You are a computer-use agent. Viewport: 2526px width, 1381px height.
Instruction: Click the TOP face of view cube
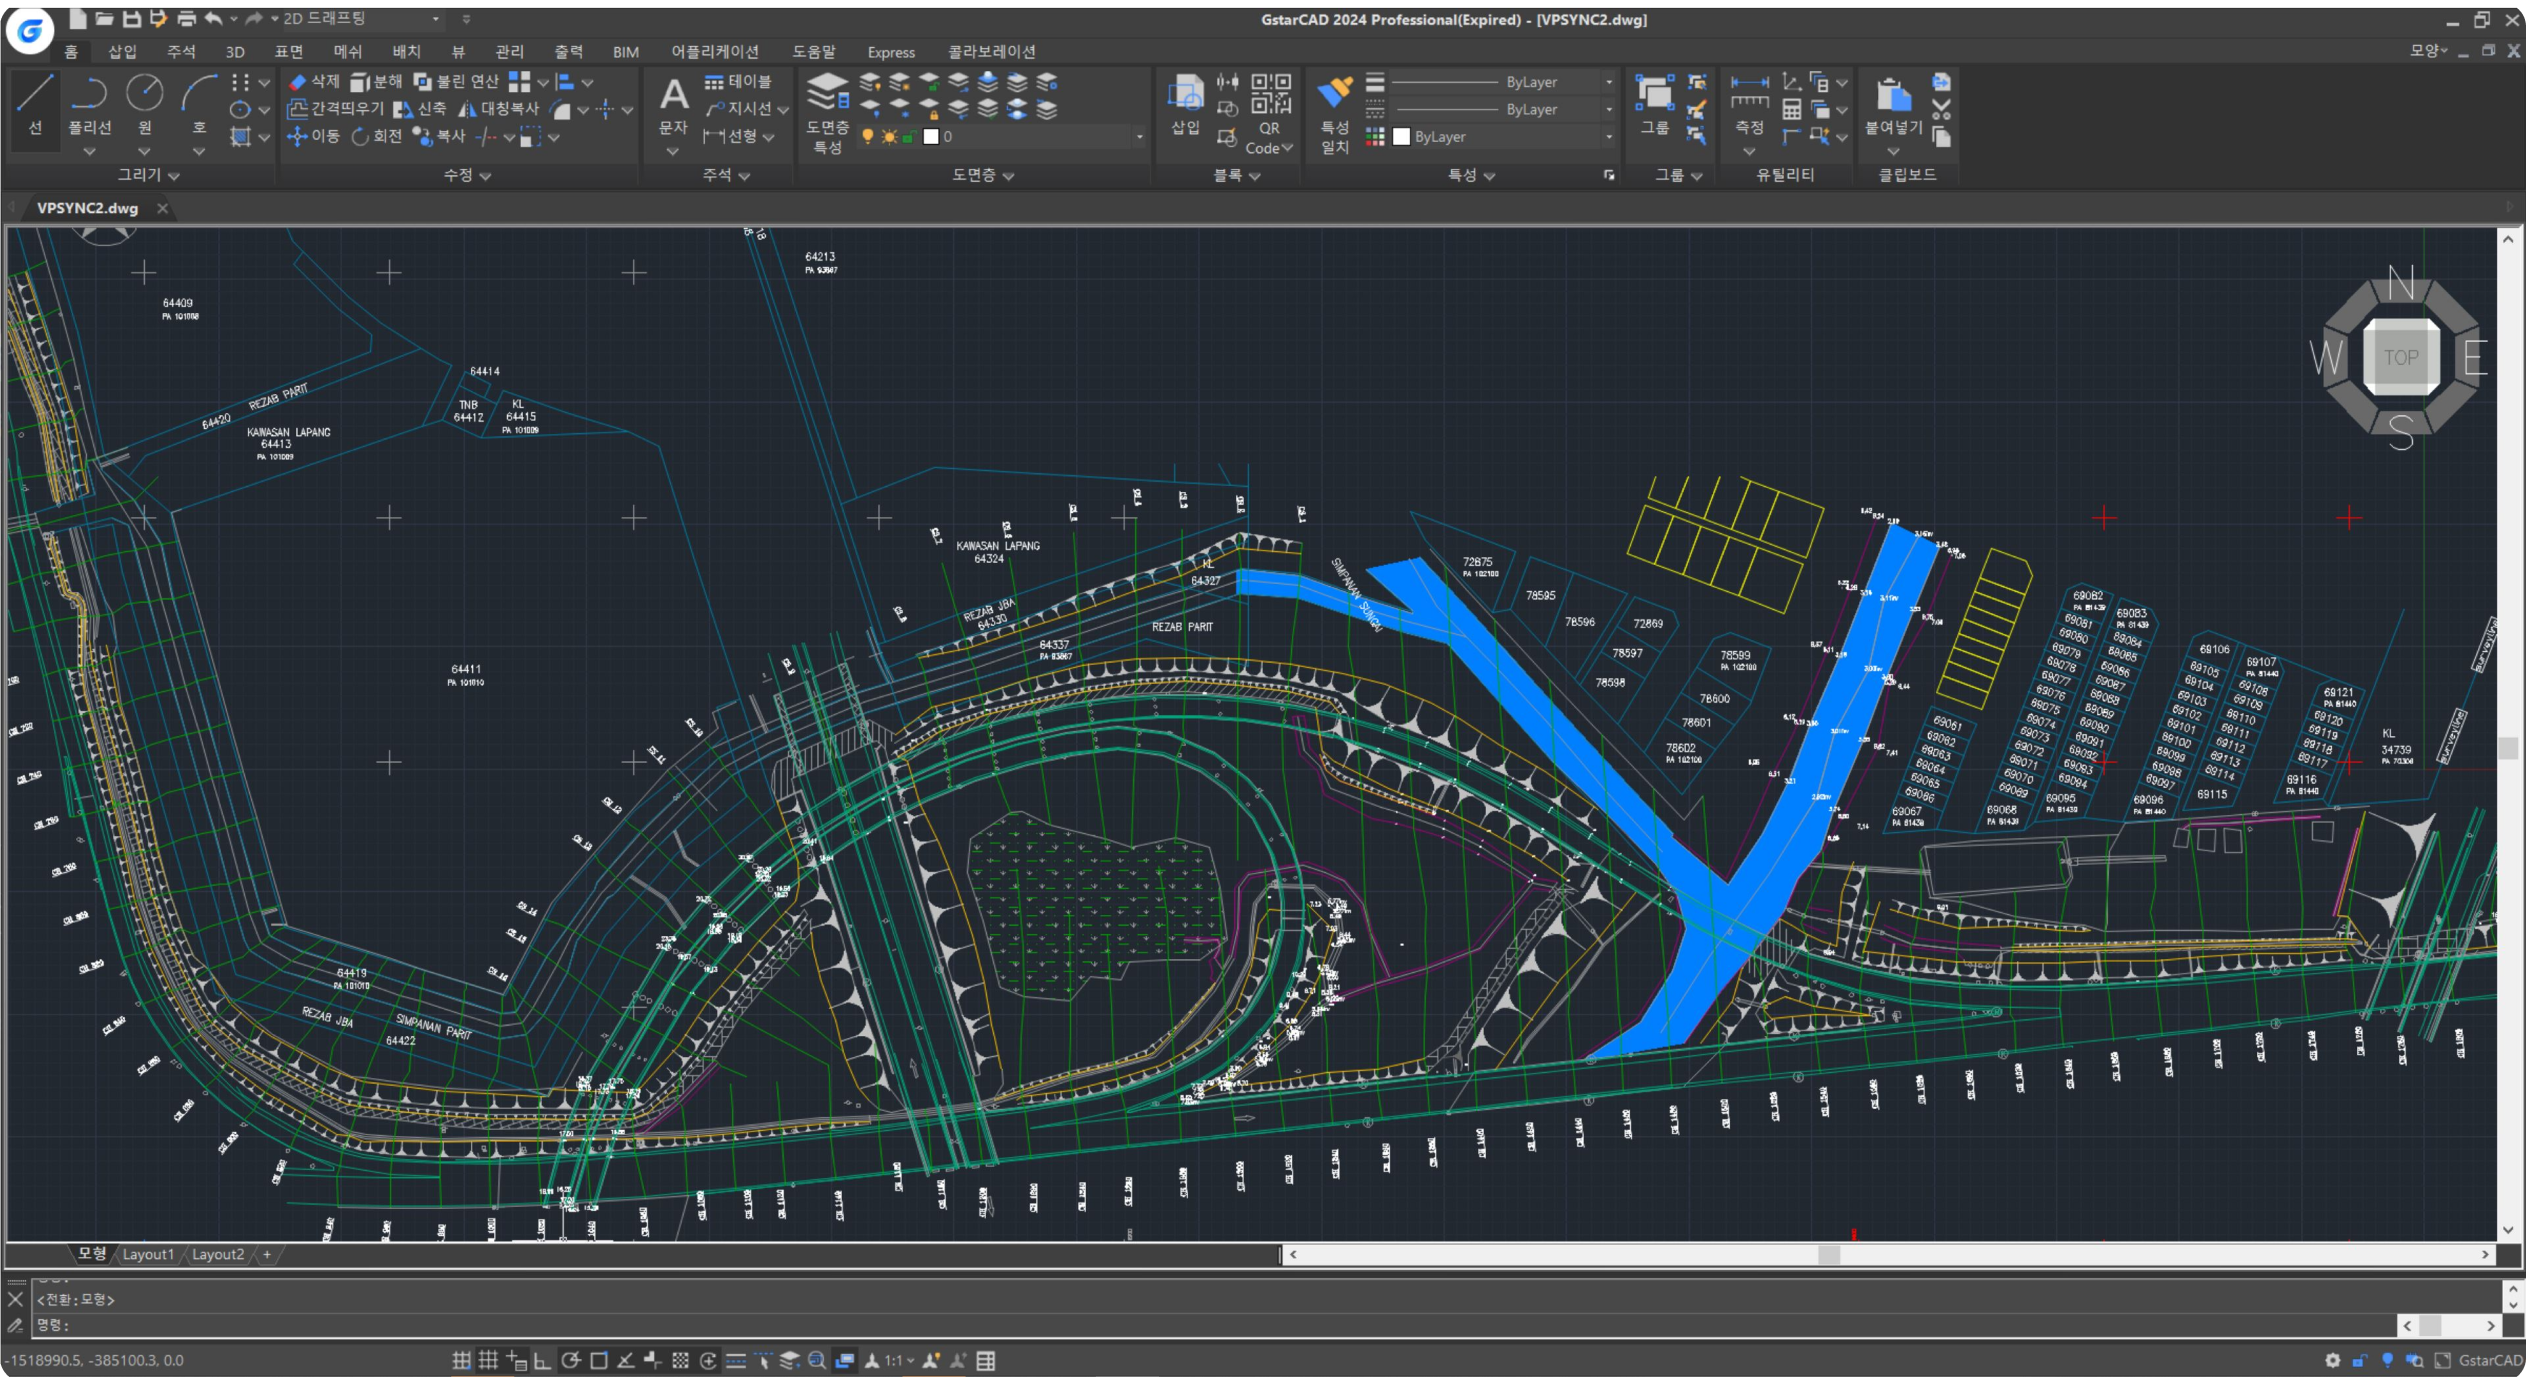[x=2400, y=357]
